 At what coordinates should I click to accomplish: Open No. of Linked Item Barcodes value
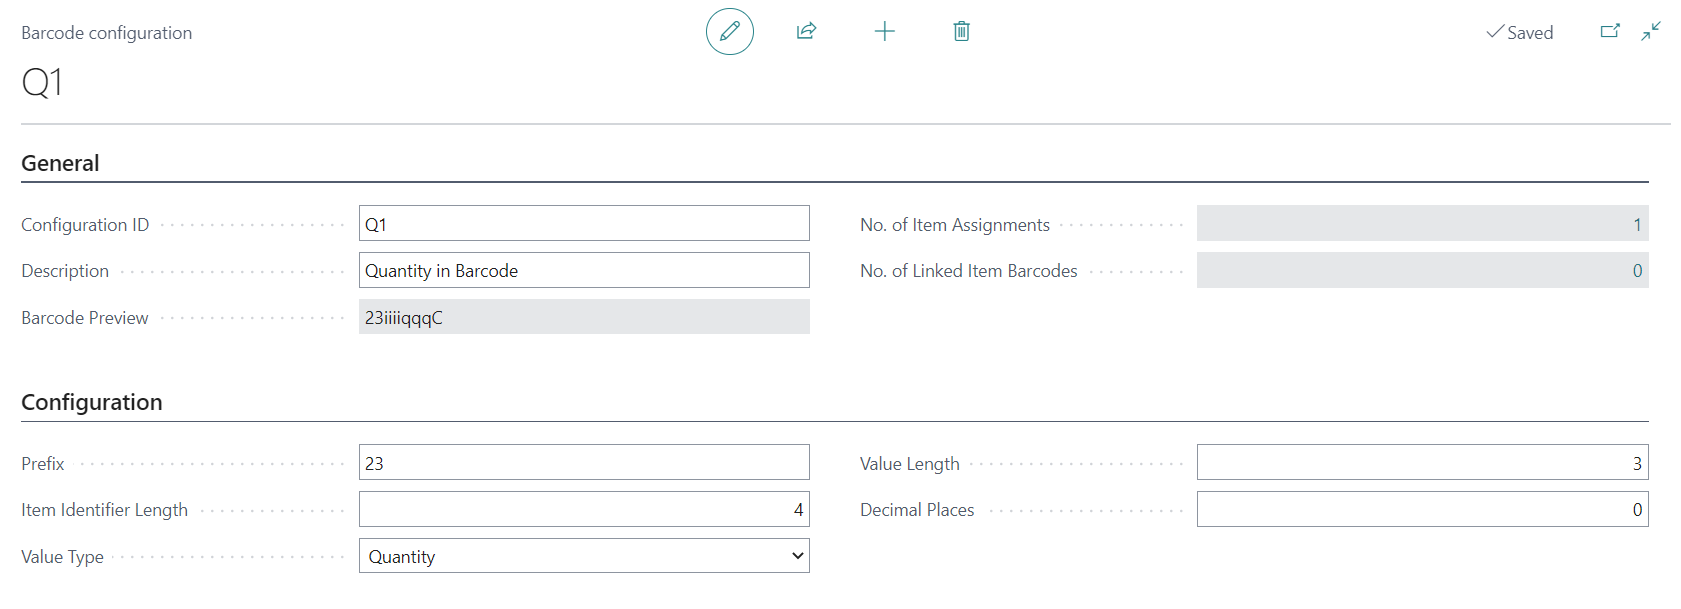1422,270
